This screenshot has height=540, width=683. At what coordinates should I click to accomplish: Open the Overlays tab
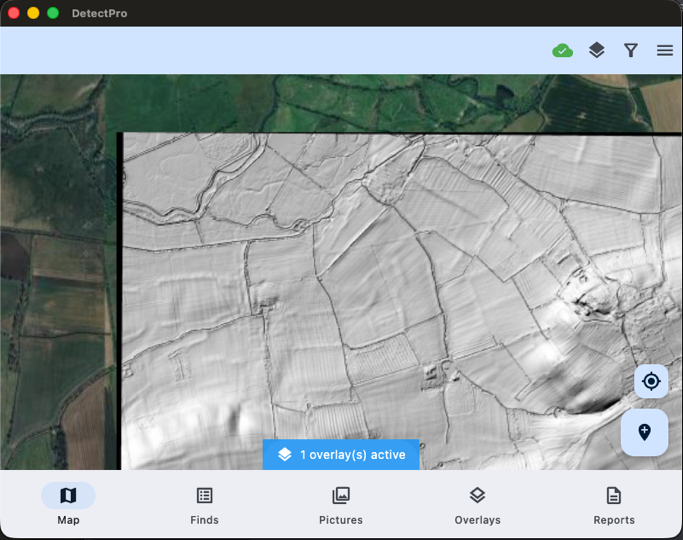click(x=477, y=506)
